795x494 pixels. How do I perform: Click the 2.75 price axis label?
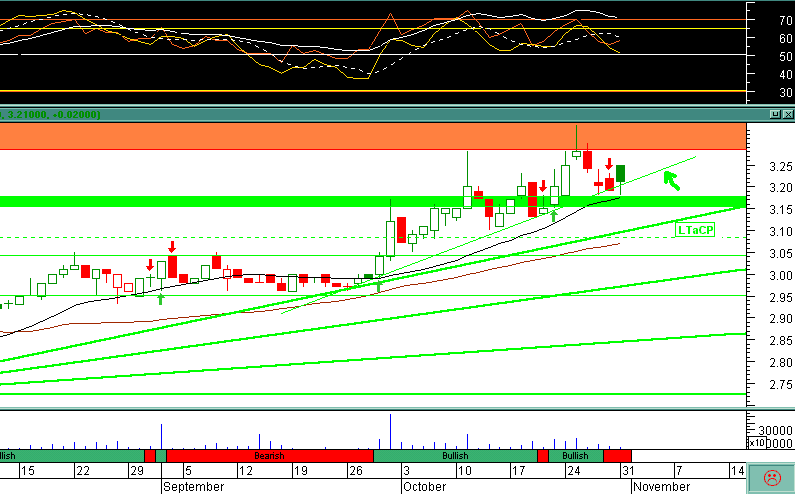pos(781,384)
